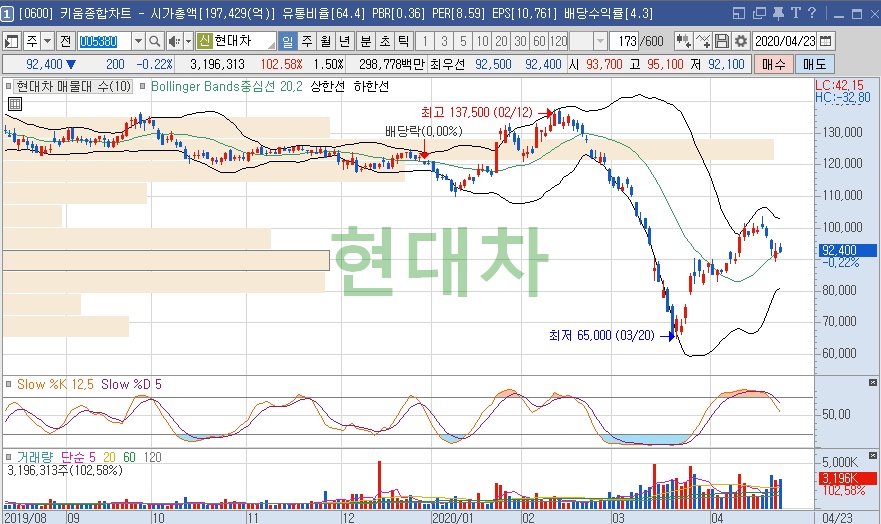
Task: Click the 하한선 lower band label
Action: (371, 86)
